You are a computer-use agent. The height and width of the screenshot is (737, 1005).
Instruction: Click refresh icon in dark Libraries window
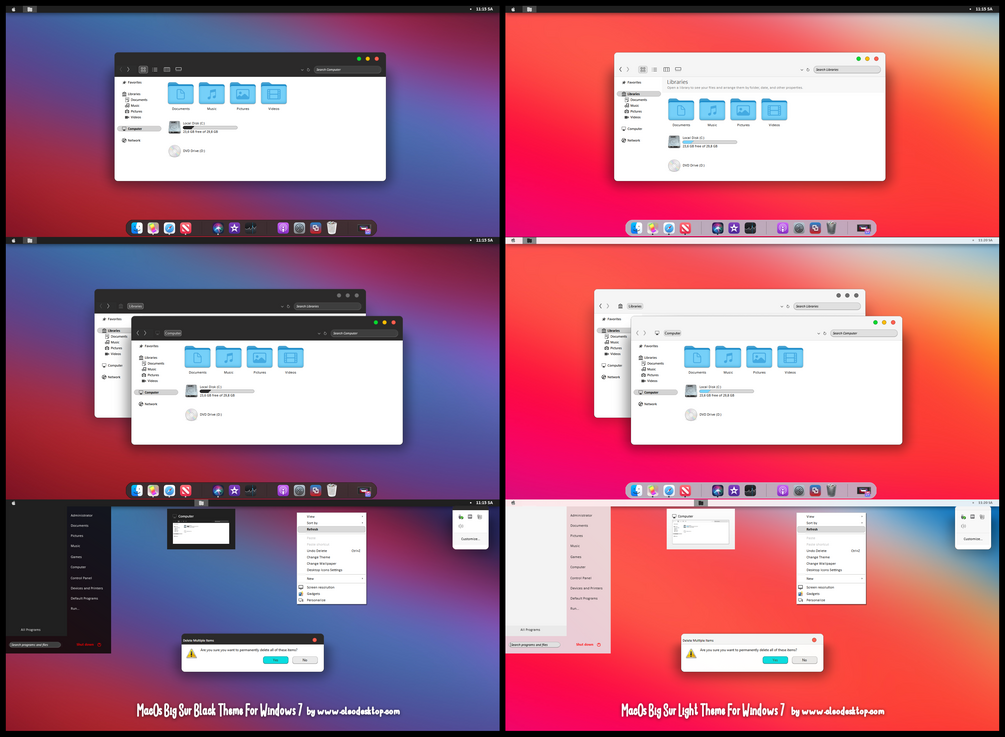click(x=288, y=306)
